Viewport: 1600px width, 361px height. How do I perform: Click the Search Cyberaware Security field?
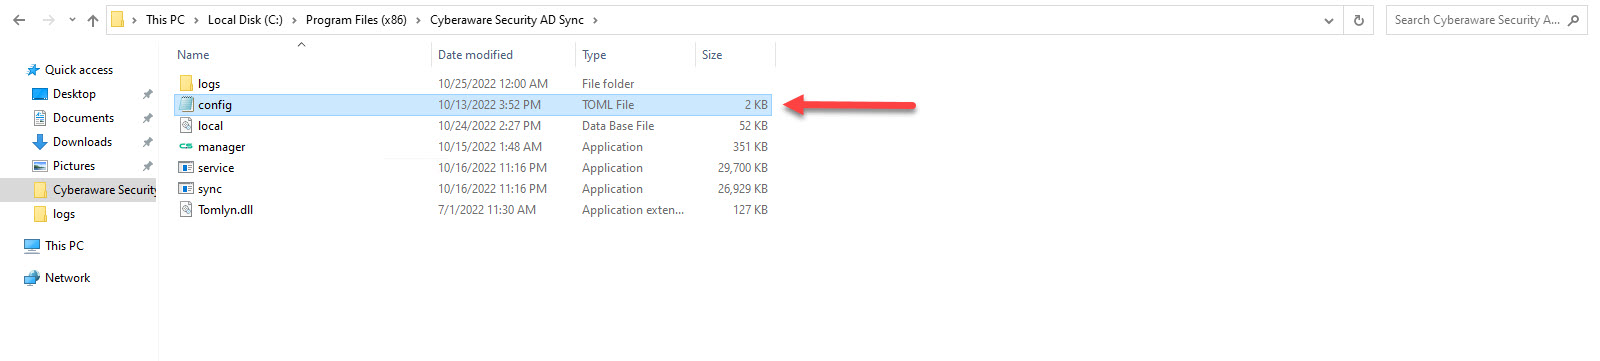coord(1477,20)
